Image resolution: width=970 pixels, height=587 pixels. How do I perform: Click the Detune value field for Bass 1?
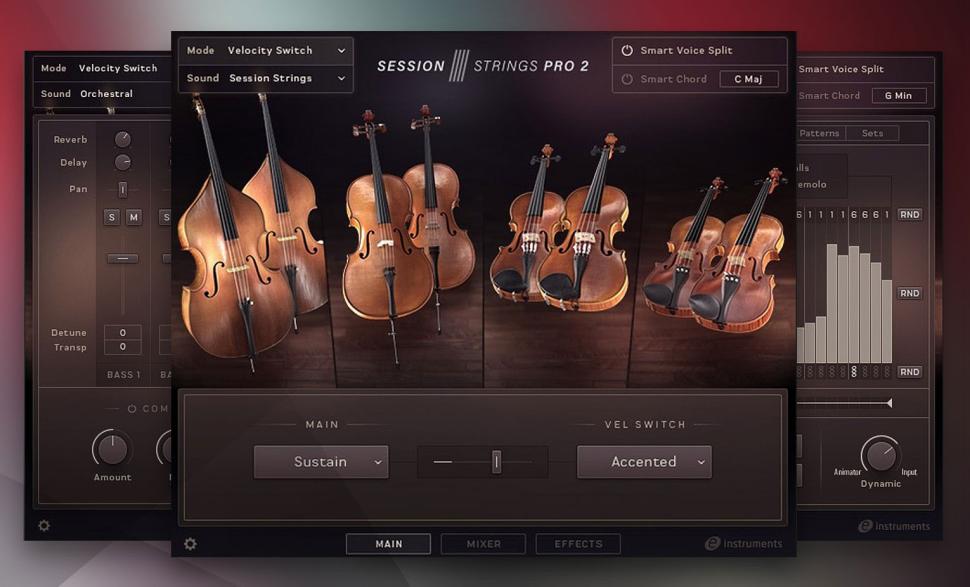coord(122,332)
